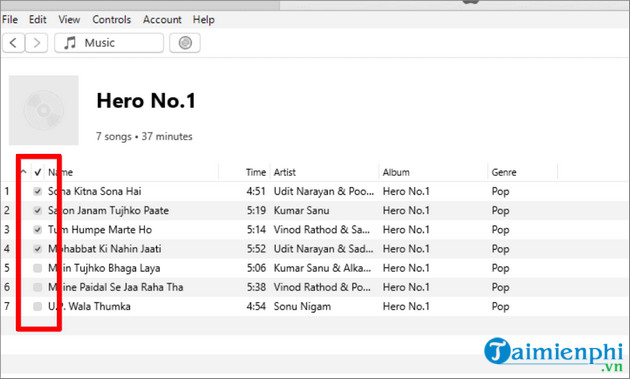The width and height of the screenshot is (630, 379).
Task: Select the song Tum Humpe Marte Ho
Action: click(x=100, y=229)
